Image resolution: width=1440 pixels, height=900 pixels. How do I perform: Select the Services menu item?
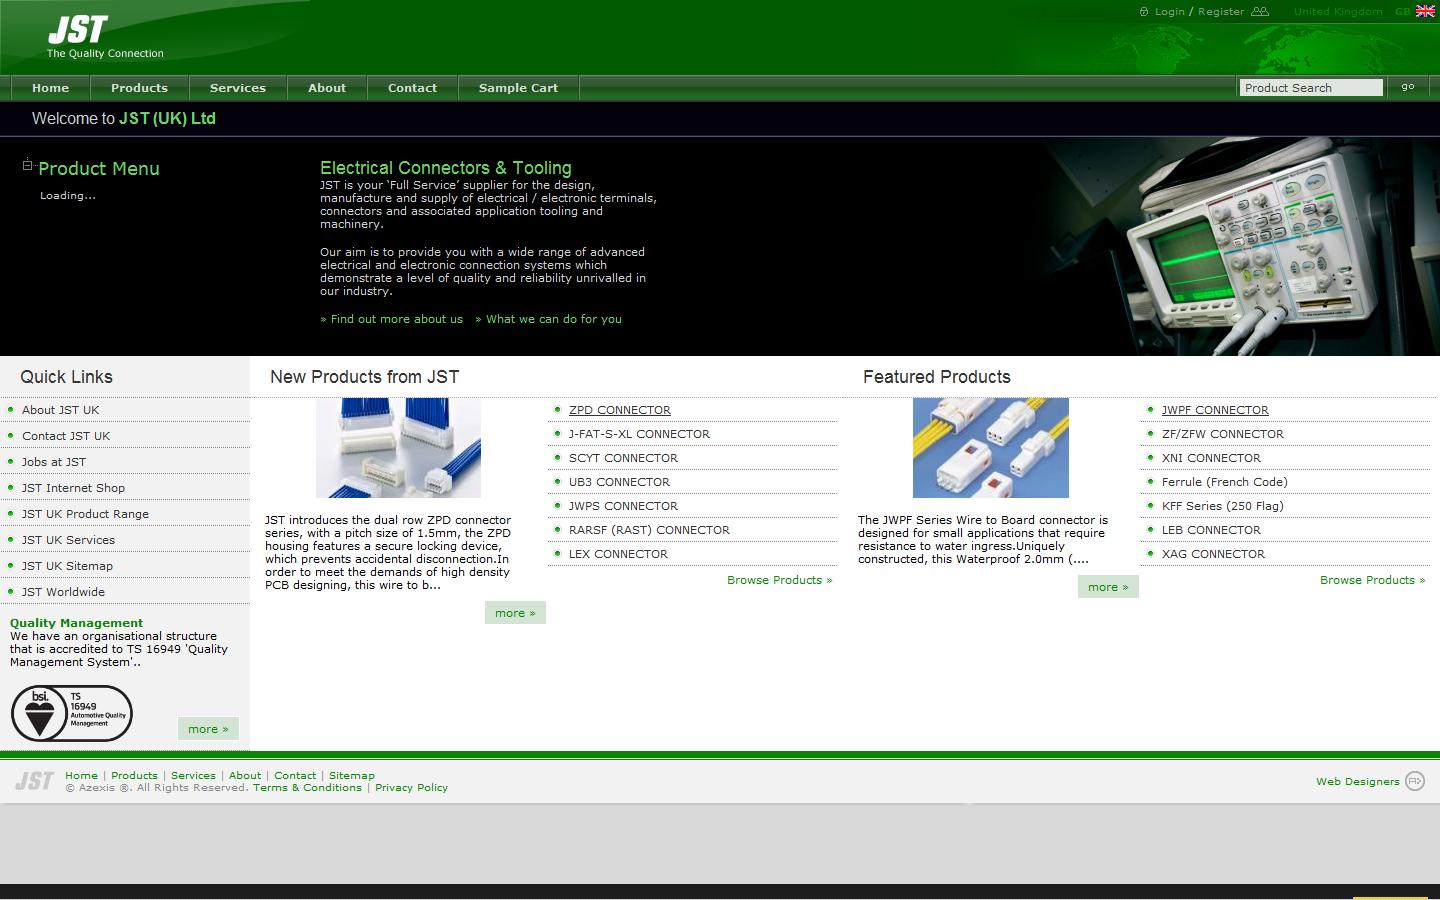click(237, 88)
